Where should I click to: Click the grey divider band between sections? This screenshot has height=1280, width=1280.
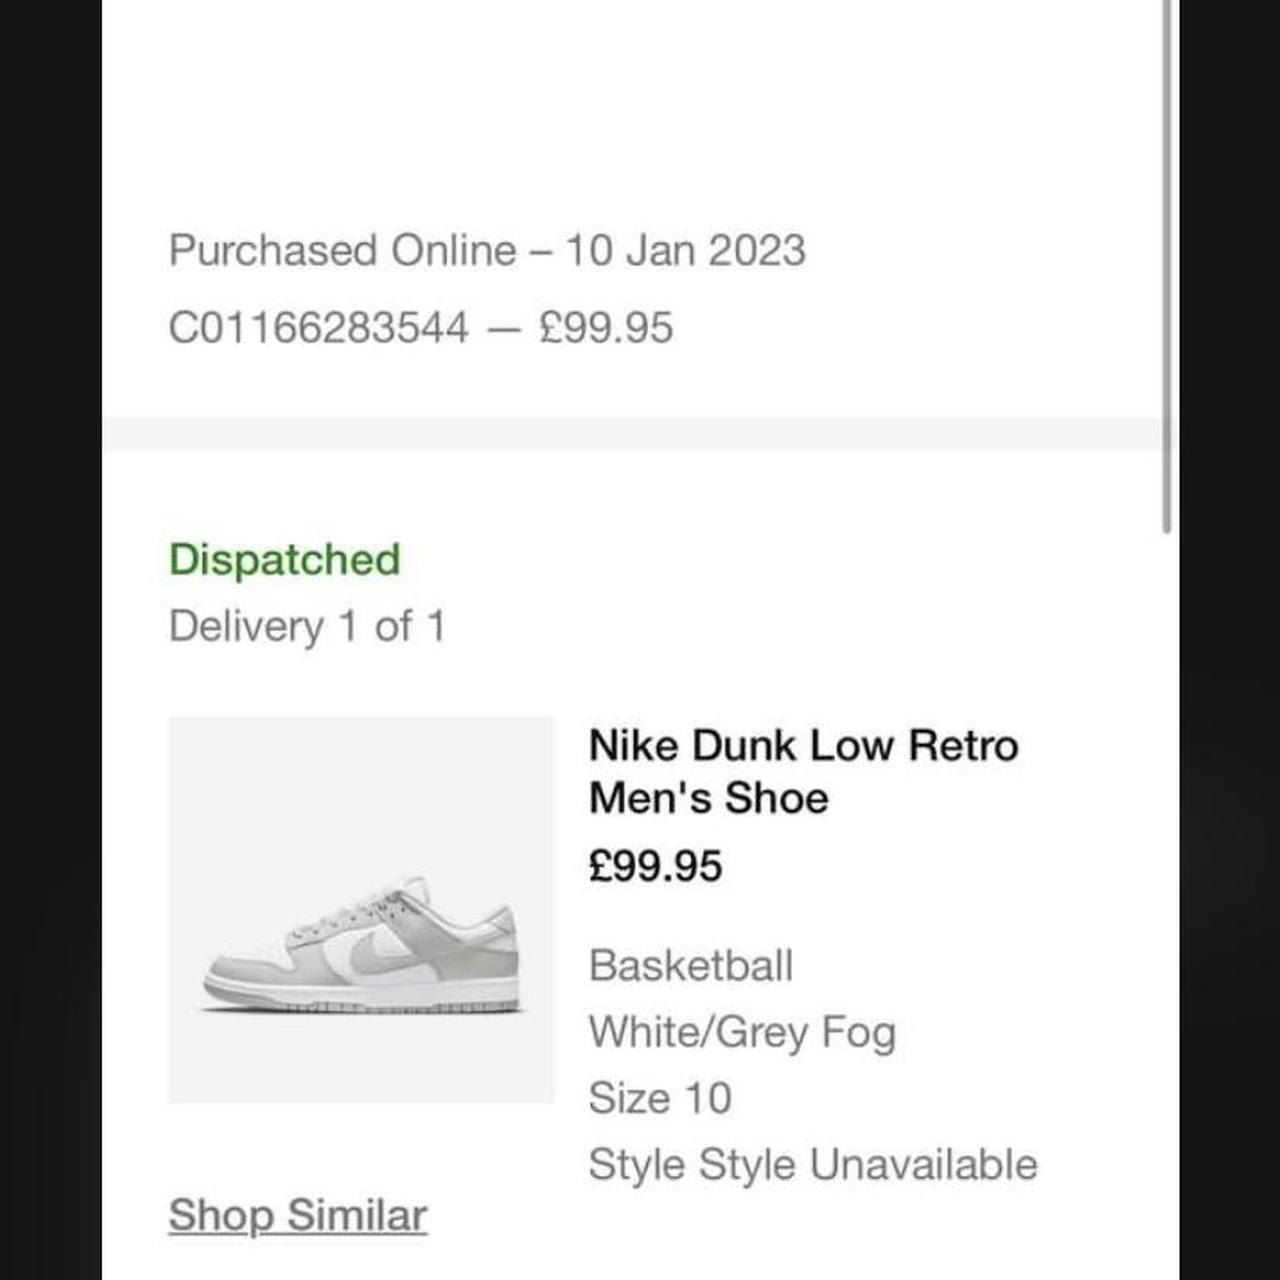click(630, 434)
